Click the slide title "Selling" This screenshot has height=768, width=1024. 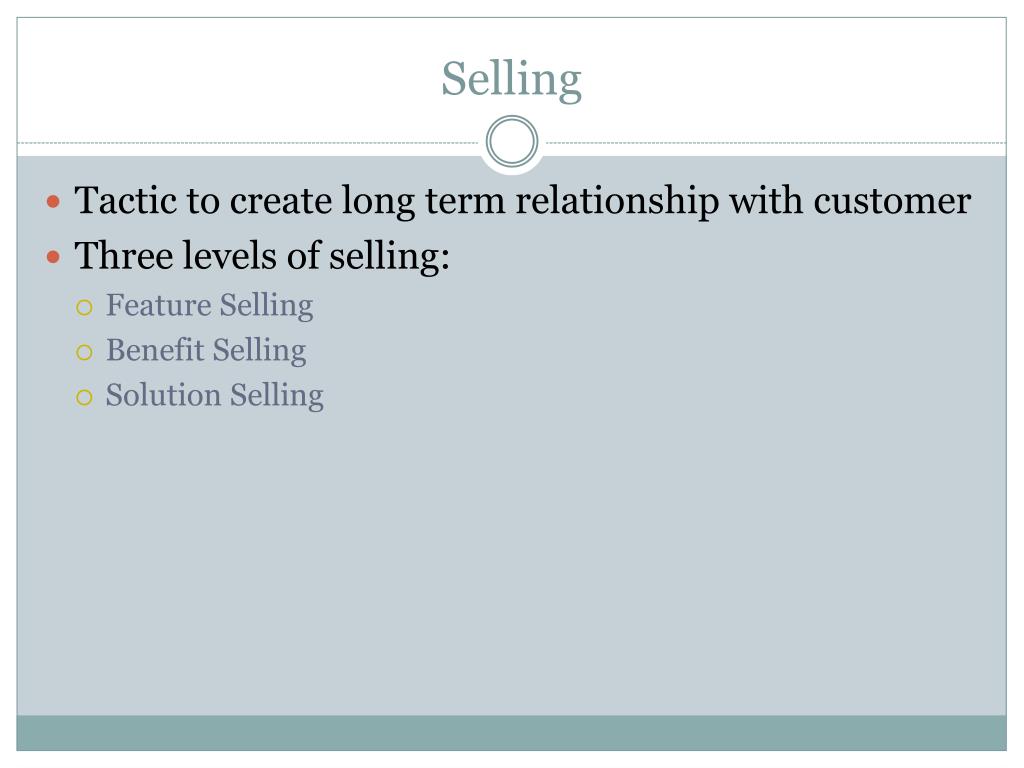[511, 80]
